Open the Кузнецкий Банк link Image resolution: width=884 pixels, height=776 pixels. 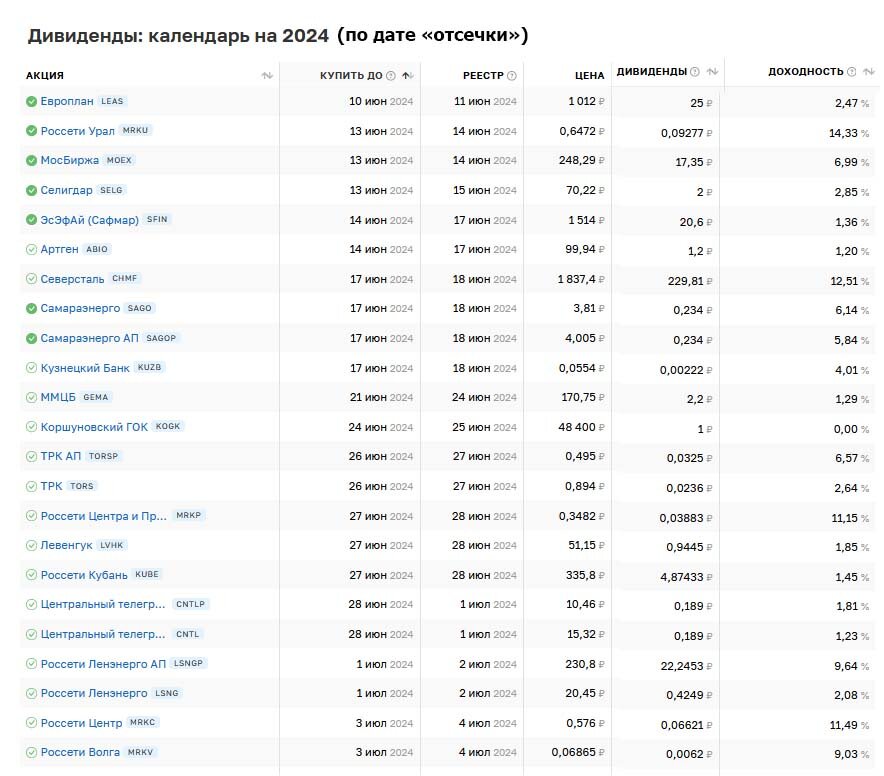(x=85, y=368)
